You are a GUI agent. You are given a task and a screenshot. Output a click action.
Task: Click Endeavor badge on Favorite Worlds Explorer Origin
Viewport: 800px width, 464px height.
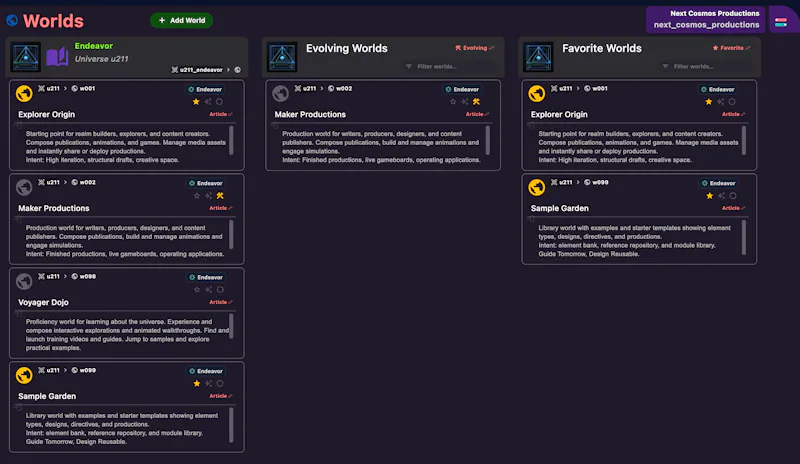coord(717,89)
